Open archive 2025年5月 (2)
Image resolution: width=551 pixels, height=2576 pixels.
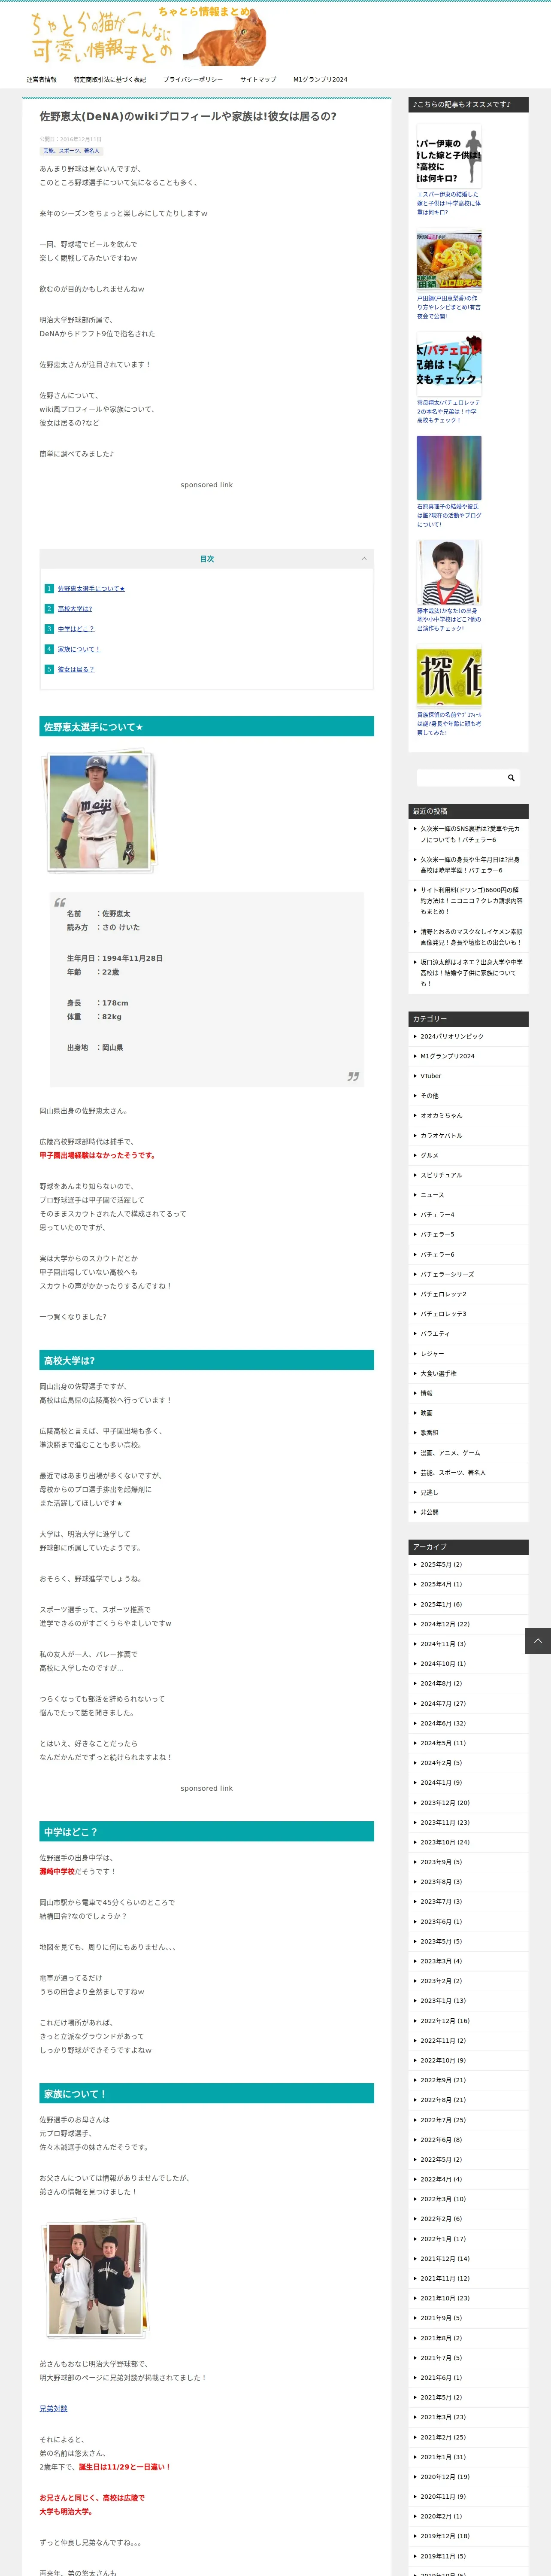(441, 1565)
